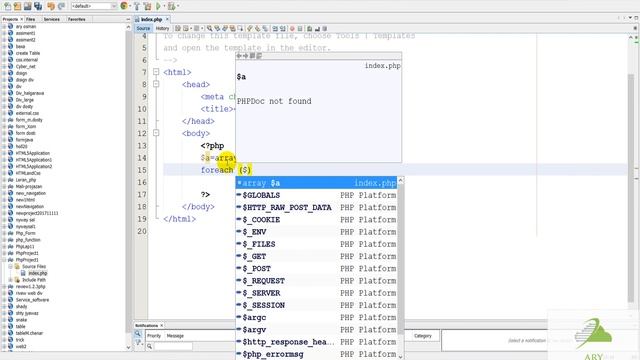
Task: Select $_COOKIE in completion list
Action: coord(316,220)
